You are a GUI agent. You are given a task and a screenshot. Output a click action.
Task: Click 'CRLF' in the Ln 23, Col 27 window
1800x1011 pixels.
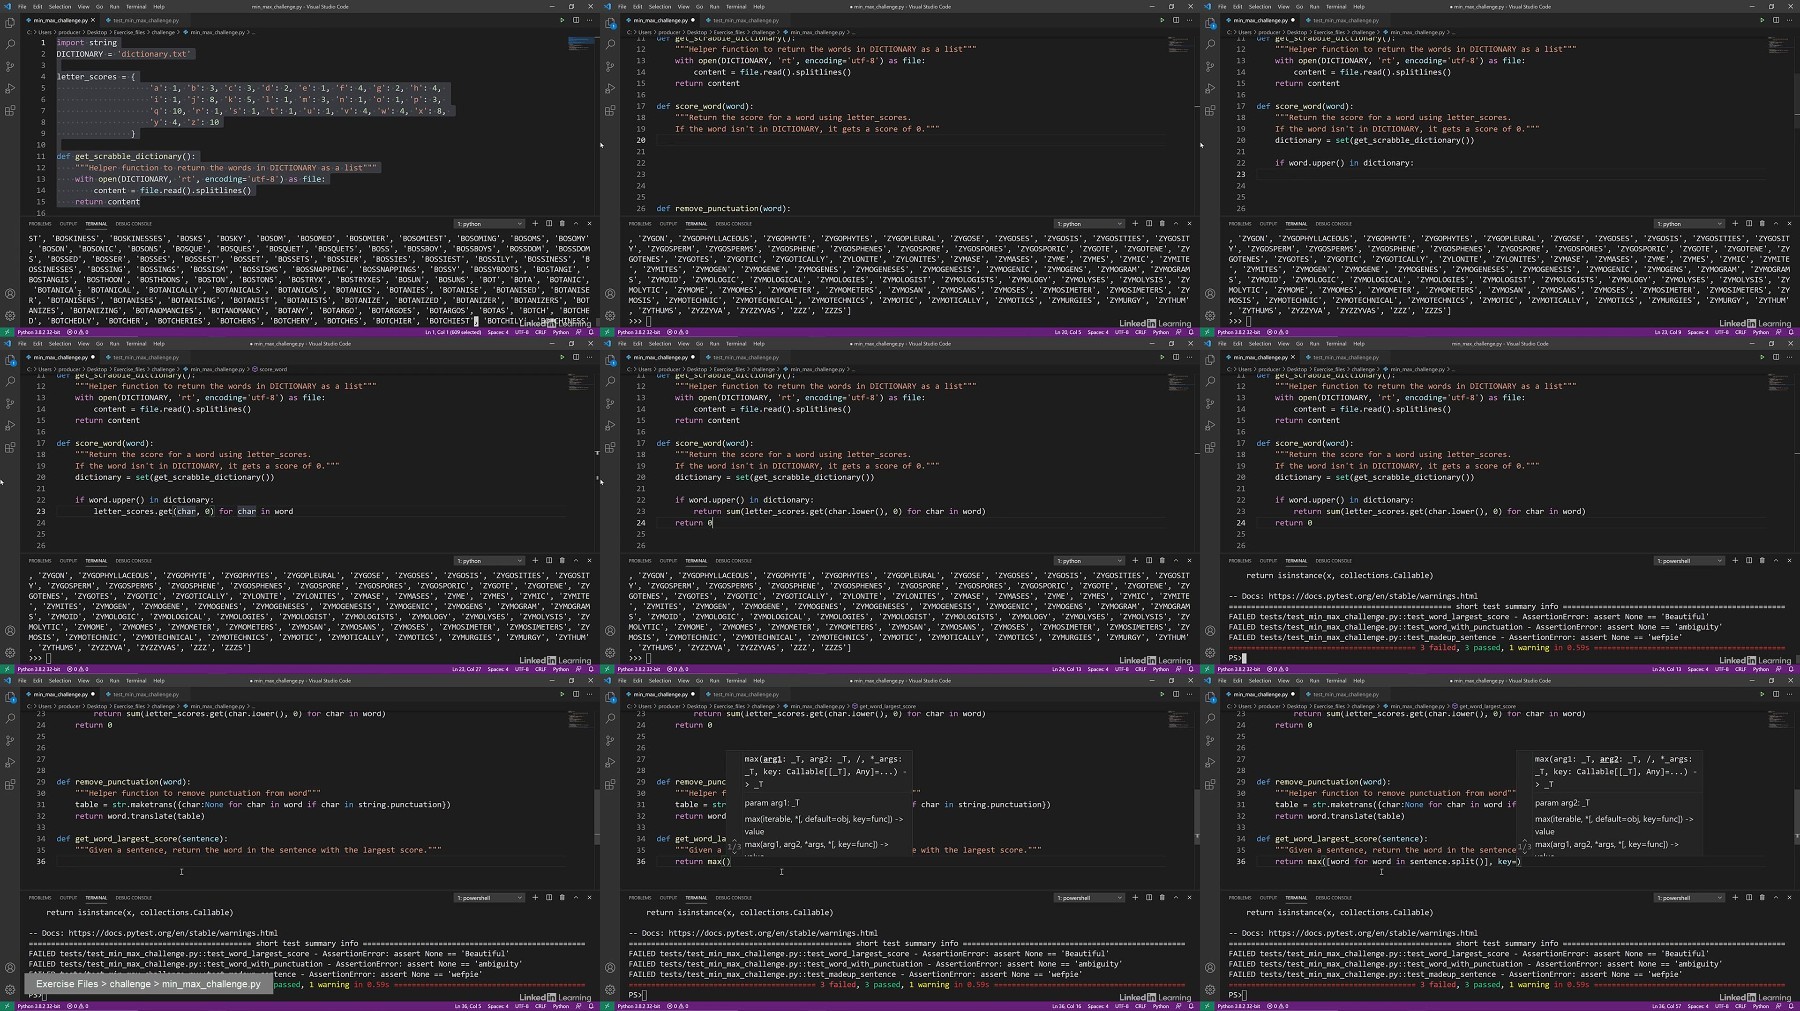coord(540,669)
